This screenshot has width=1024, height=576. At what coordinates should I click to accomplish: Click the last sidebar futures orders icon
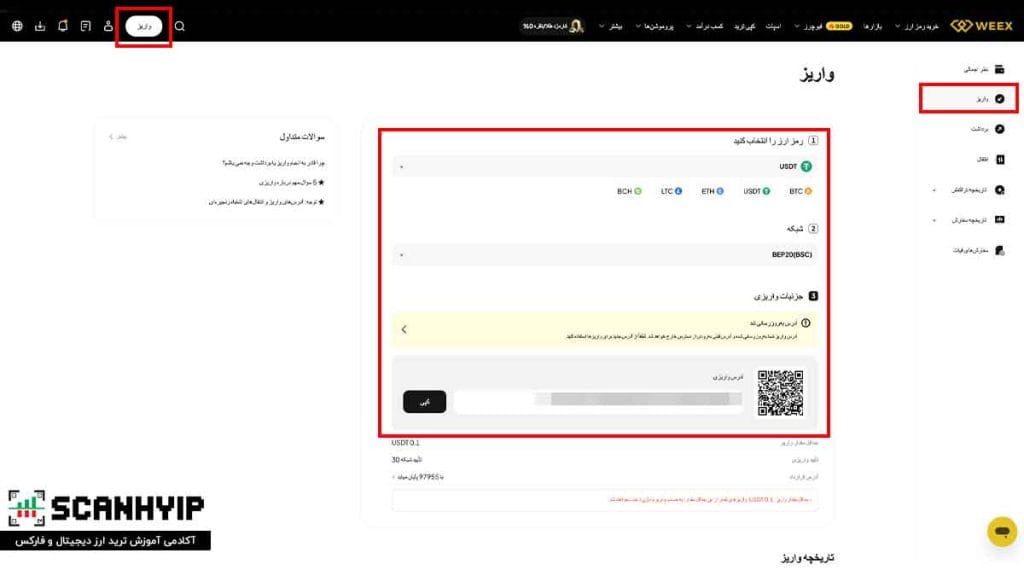coord(999,250)
